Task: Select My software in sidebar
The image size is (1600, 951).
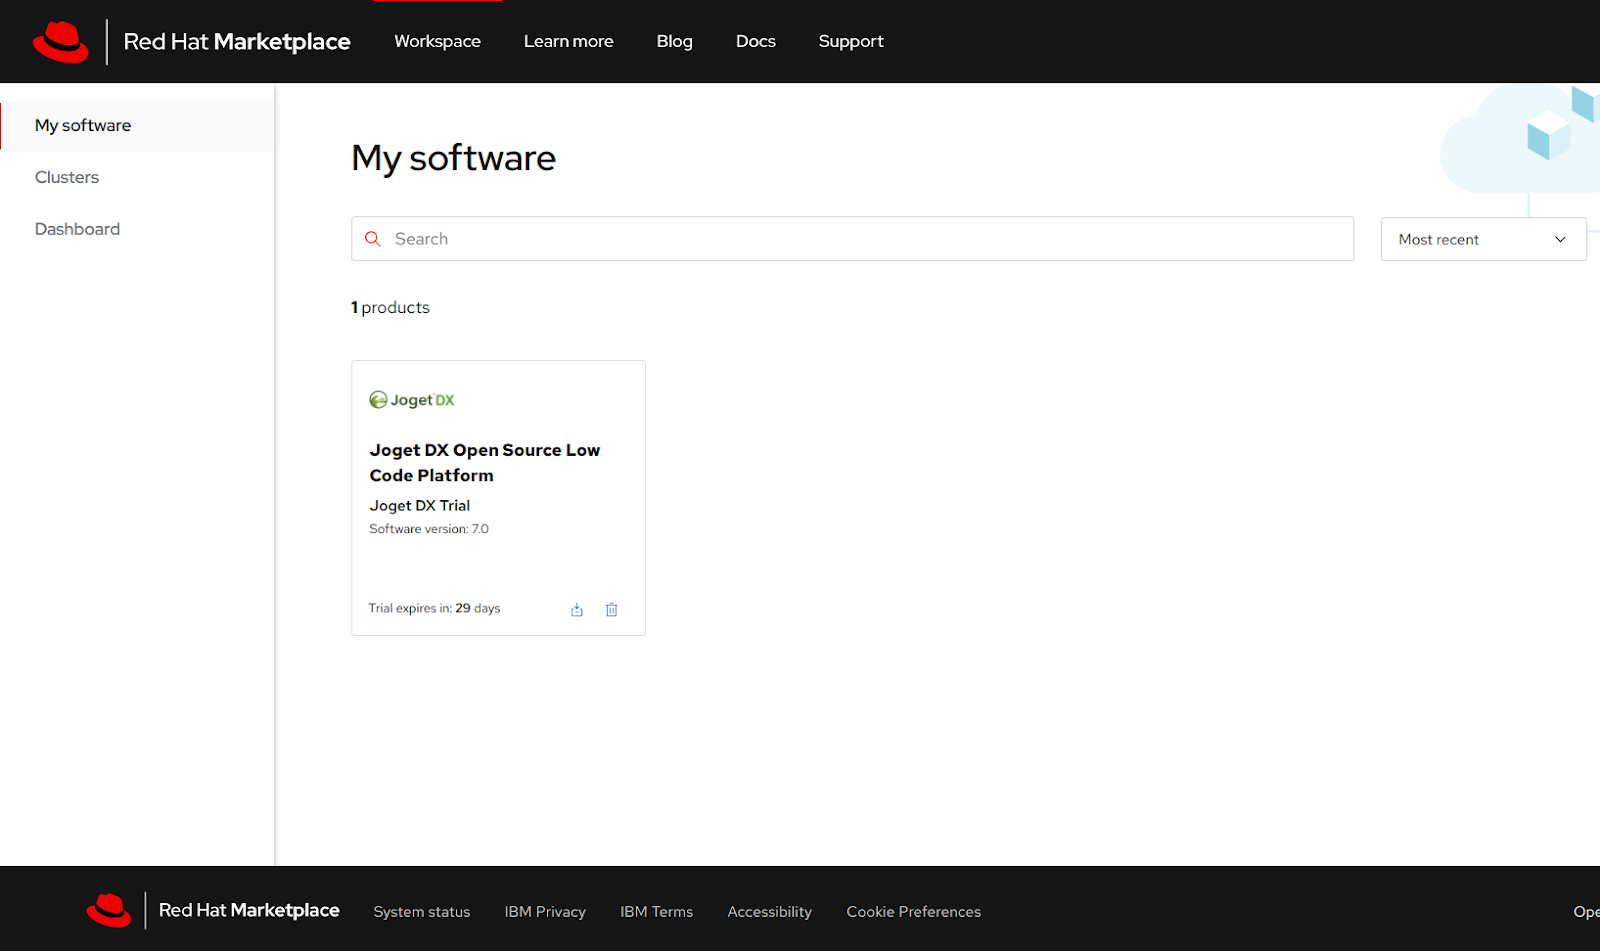Action: pos(137,126)
